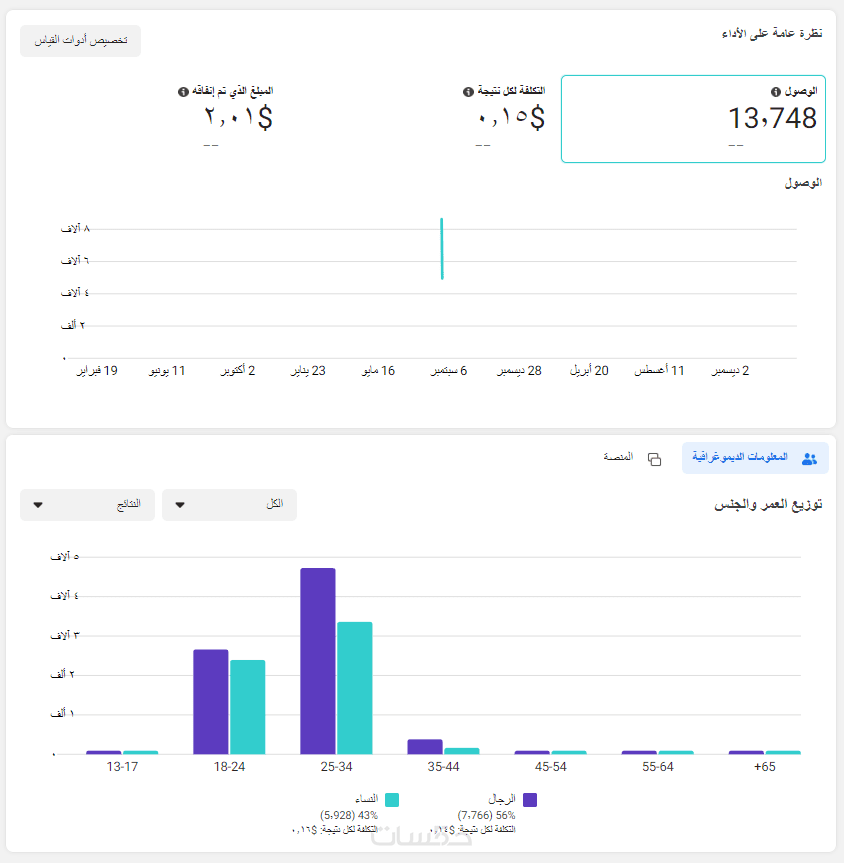Expand the النتائج dropdown menu
844x863 pixels.
pos(87,505)
